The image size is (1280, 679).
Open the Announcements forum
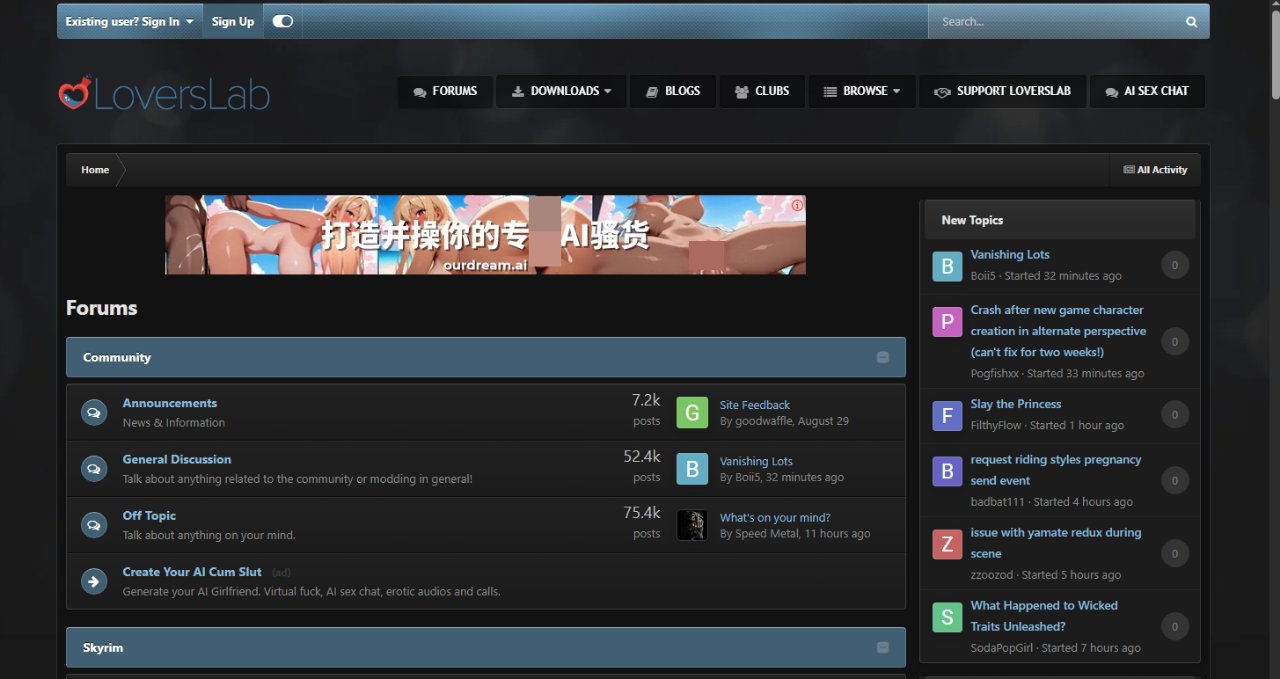click(x=170, y=403)
